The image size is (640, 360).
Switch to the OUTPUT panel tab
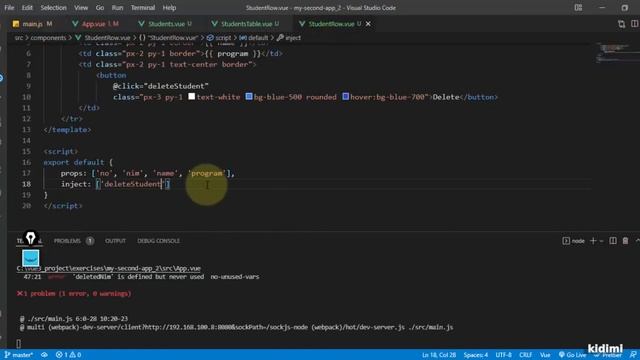point(115,241)
